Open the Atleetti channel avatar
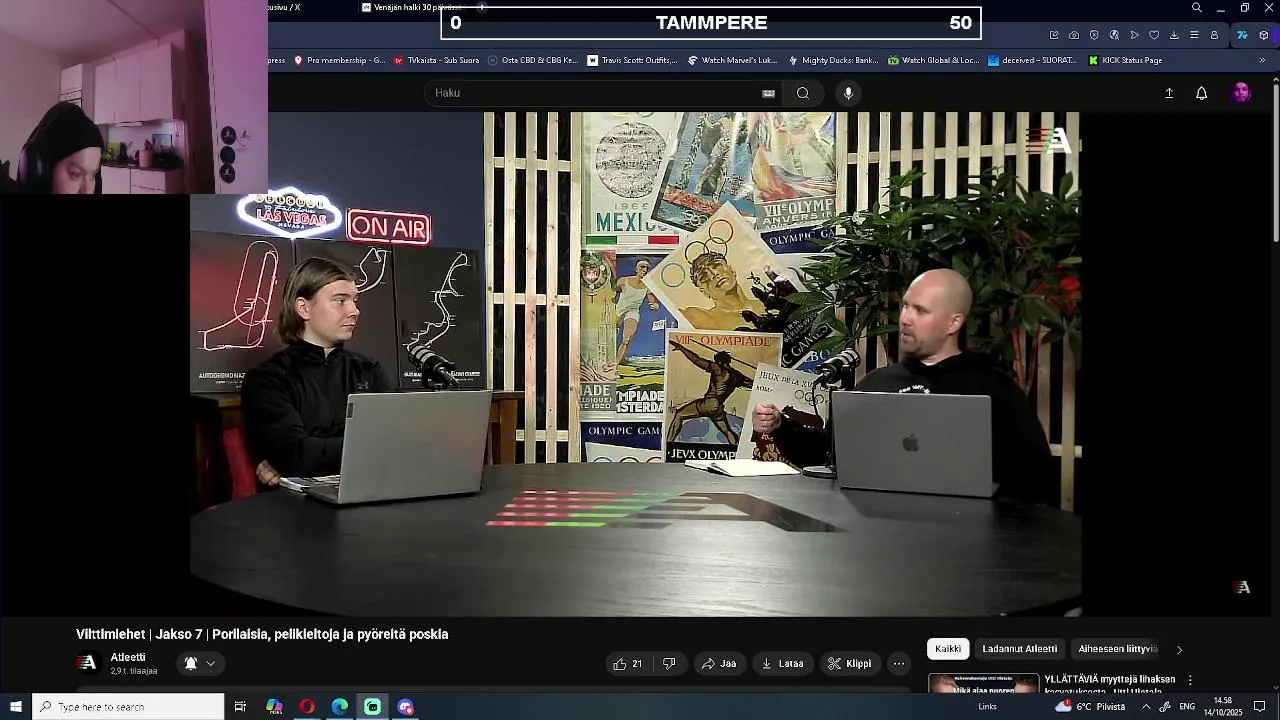Image resolution: width=1280 pixels, height=720 pixels. coord(88,663)
